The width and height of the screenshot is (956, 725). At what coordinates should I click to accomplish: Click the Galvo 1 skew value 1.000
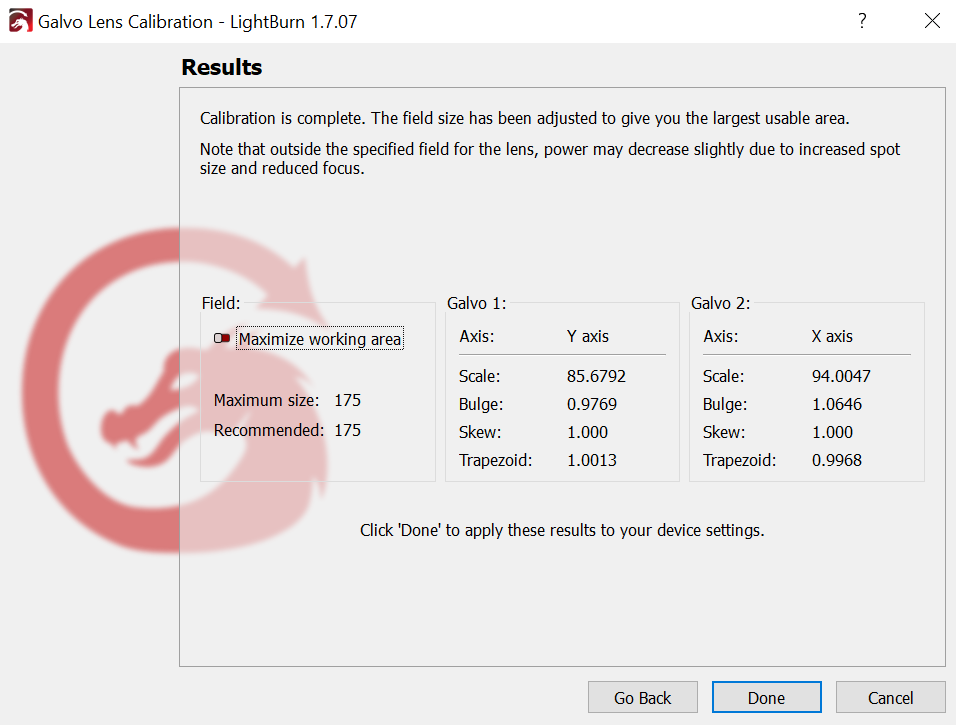pos(588,432)
